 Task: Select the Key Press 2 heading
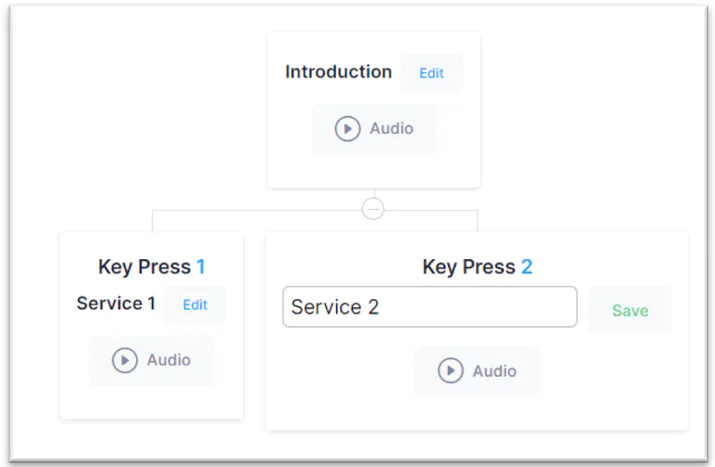coord(477,267)
